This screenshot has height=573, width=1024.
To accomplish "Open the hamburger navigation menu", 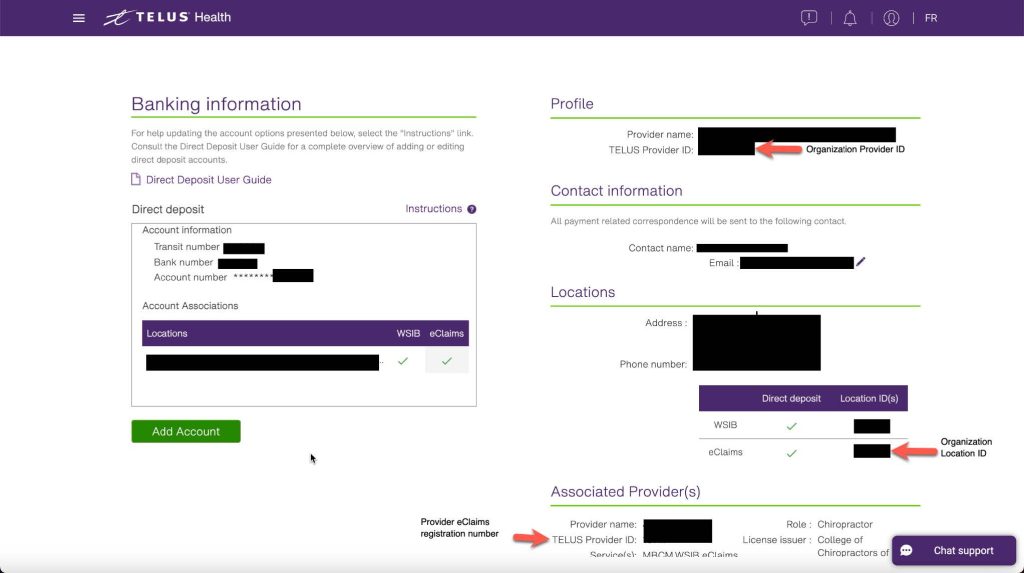I will 78,18.
